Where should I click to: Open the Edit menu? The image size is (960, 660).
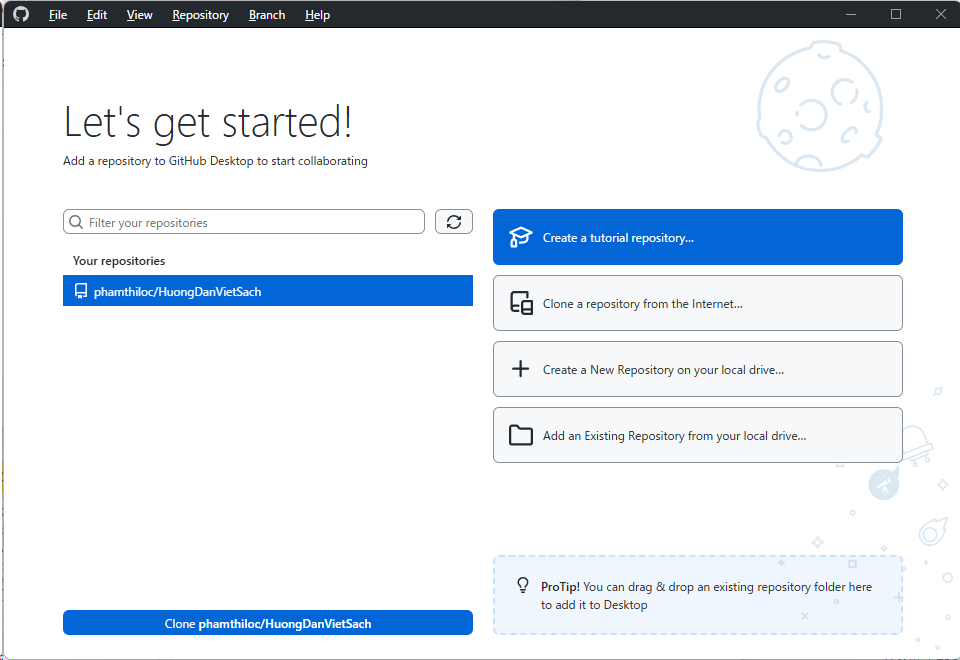point(97,15)
